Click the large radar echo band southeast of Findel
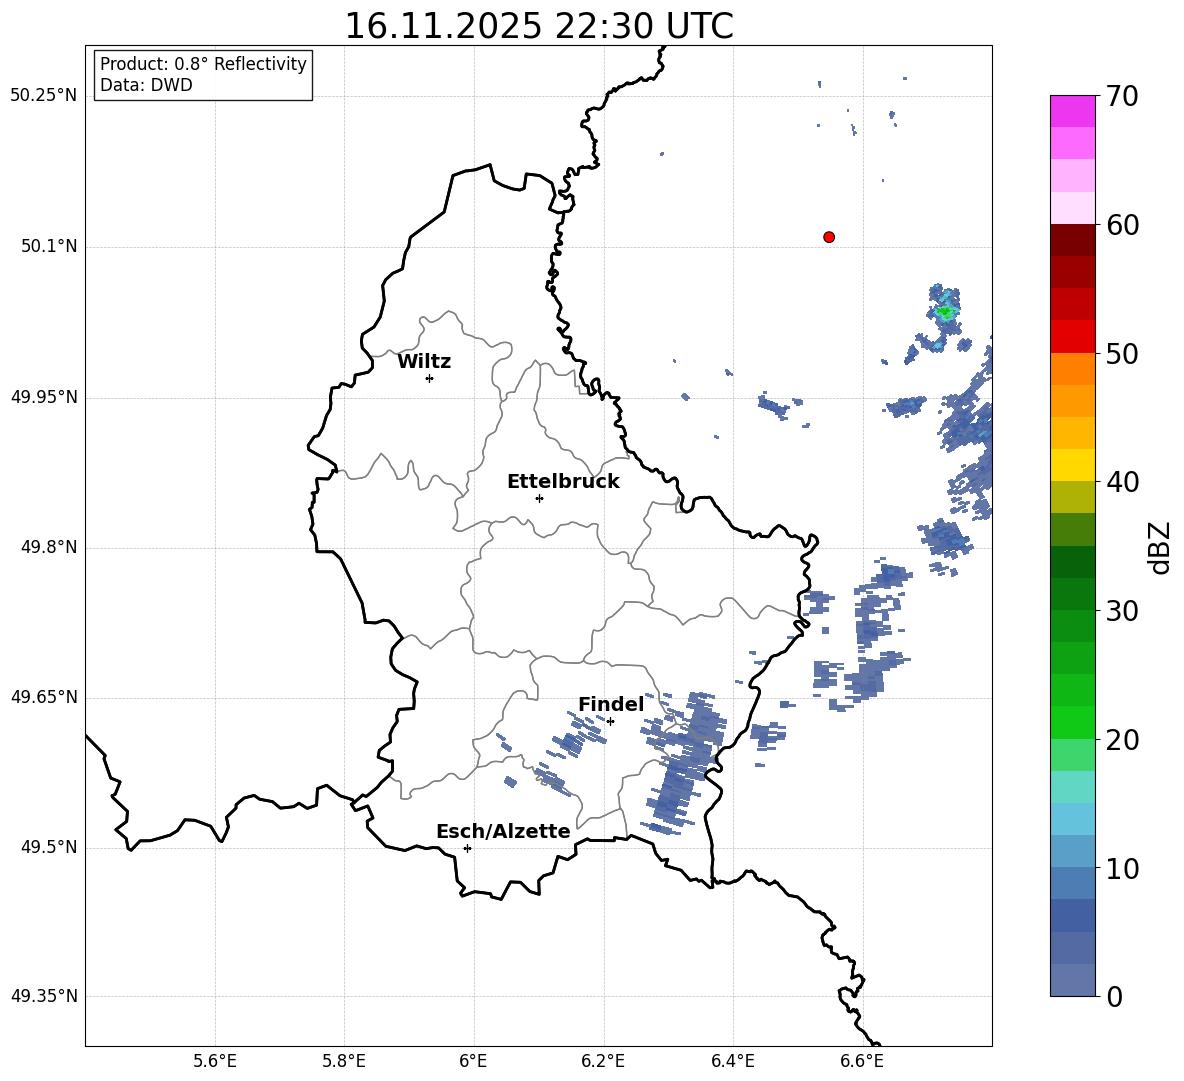The height and width of the screenshot is (1081, 1184). pos(683,762)
